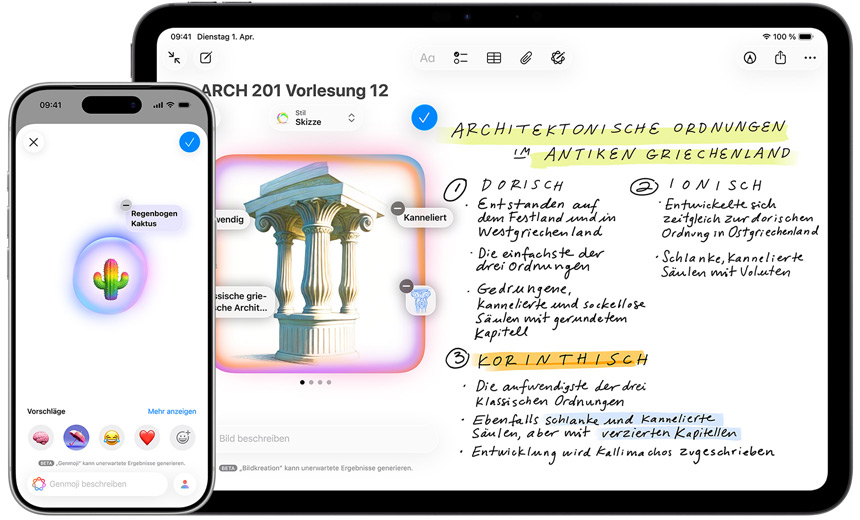The image size is (860, 520).
Task: Choose the umbrella Genmoji suggestion
Action: pos(77,437)
